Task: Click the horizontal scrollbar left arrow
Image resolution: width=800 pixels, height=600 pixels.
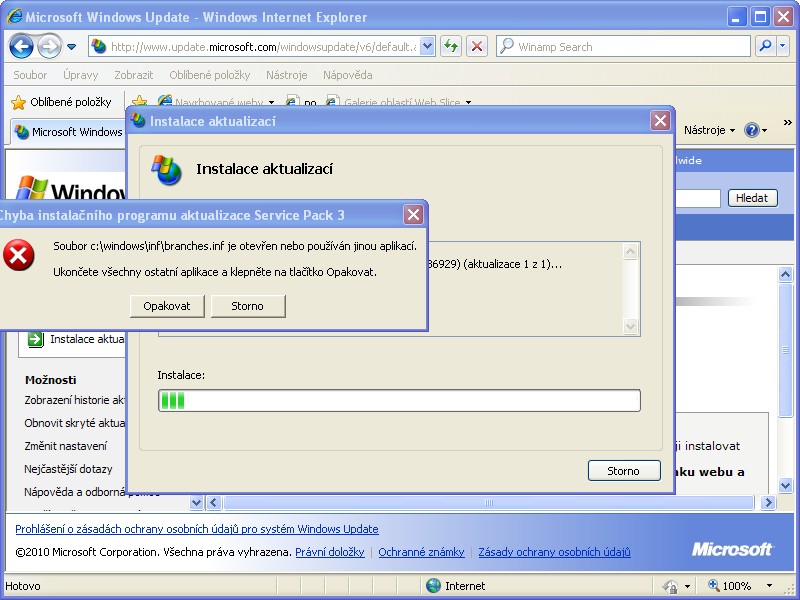Action: (213, 503)
